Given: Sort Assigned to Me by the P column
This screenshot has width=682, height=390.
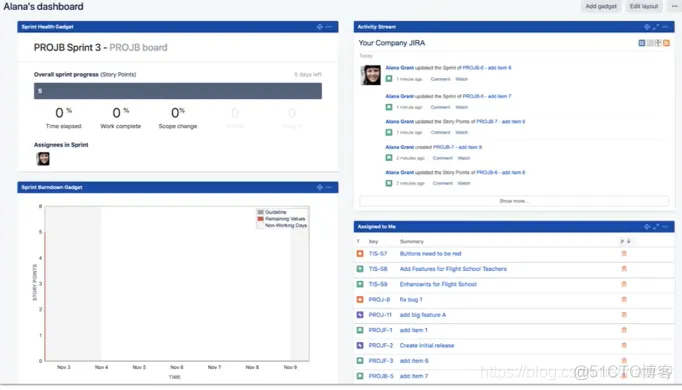Looking at the screenshot, I should [625, 241].
